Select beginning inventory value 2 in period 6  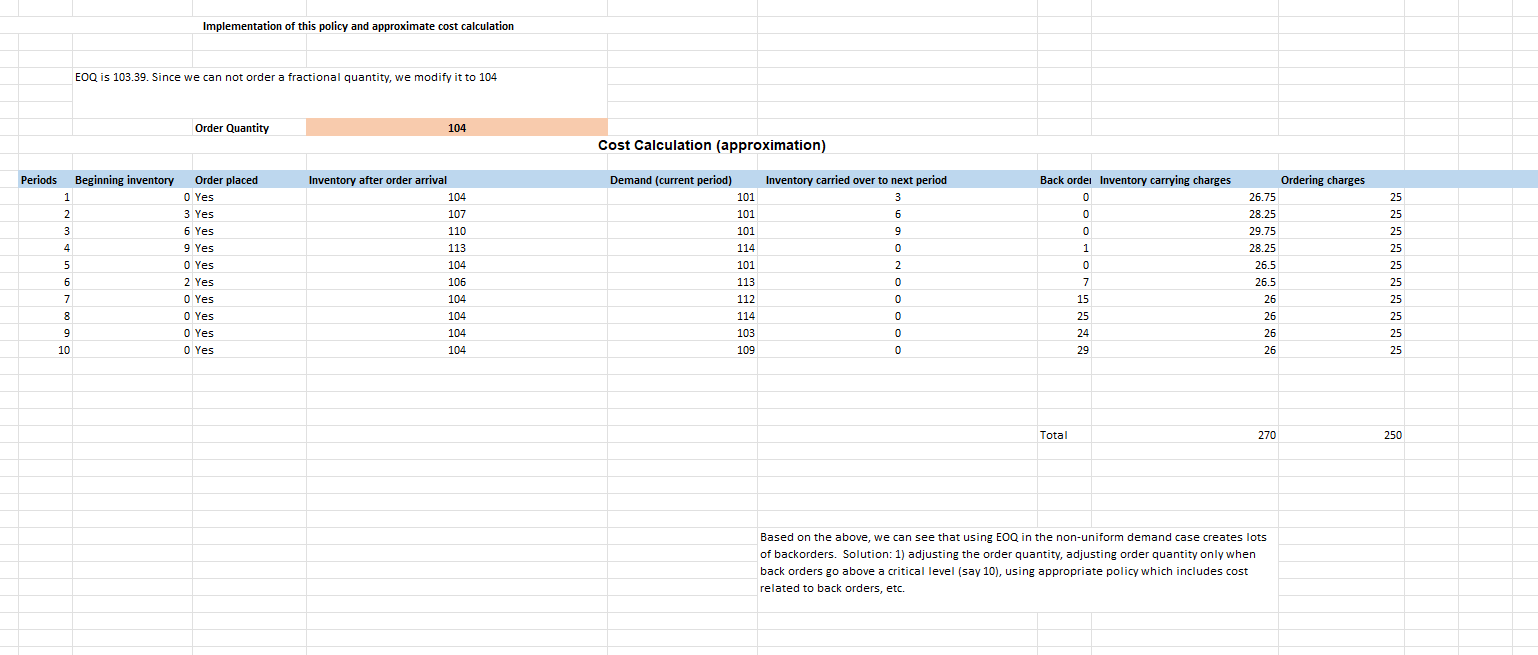point(132,282)
